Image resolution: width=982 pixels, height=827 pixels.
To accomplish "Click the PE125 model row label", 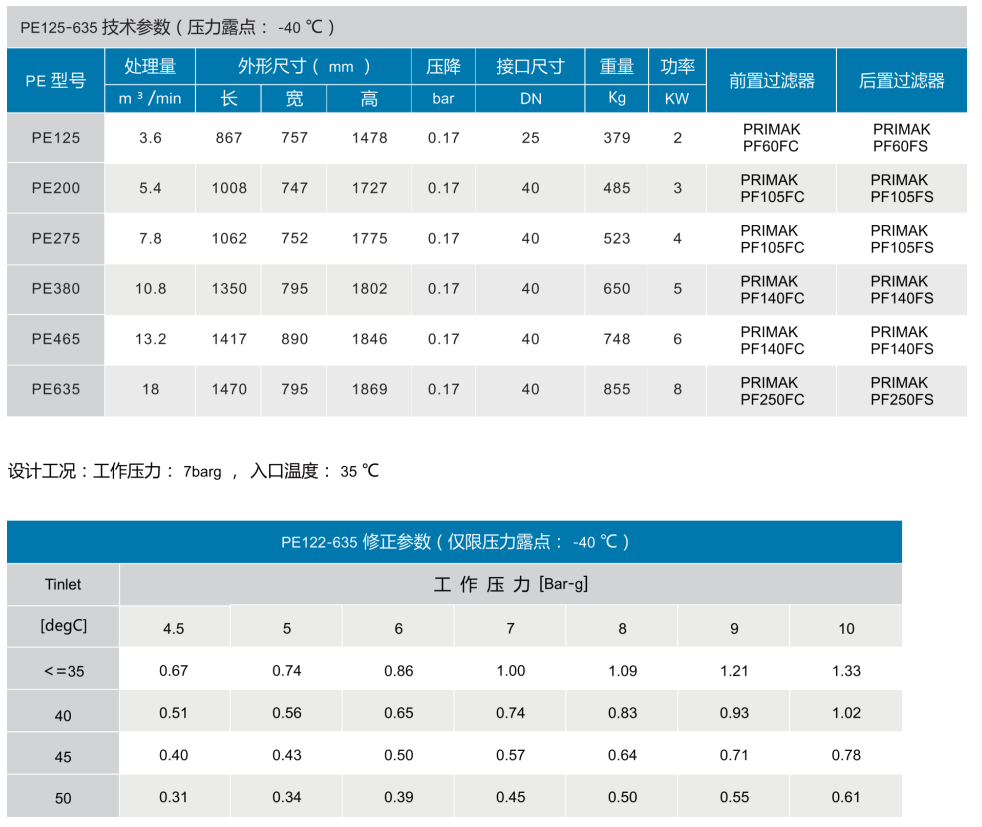I will (x=55, y=138).
